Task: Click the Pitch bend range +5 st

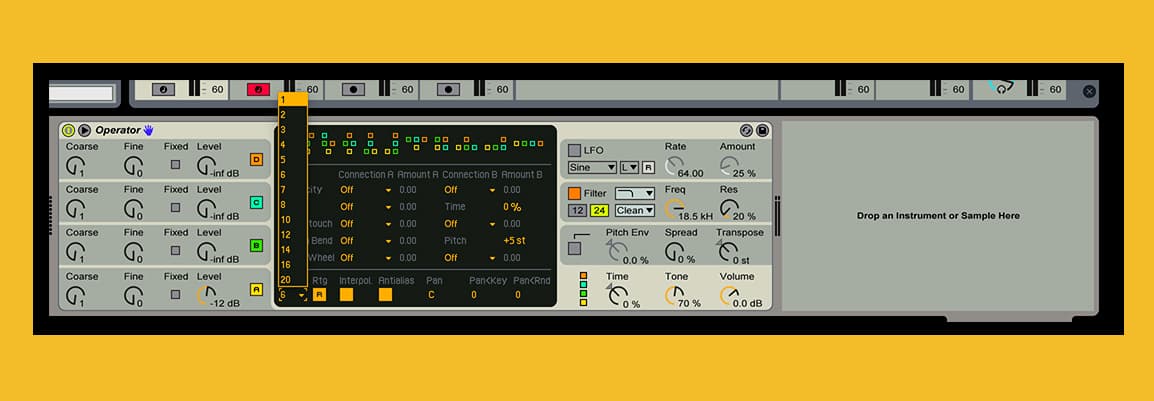Action: click(x=514, y=241)
